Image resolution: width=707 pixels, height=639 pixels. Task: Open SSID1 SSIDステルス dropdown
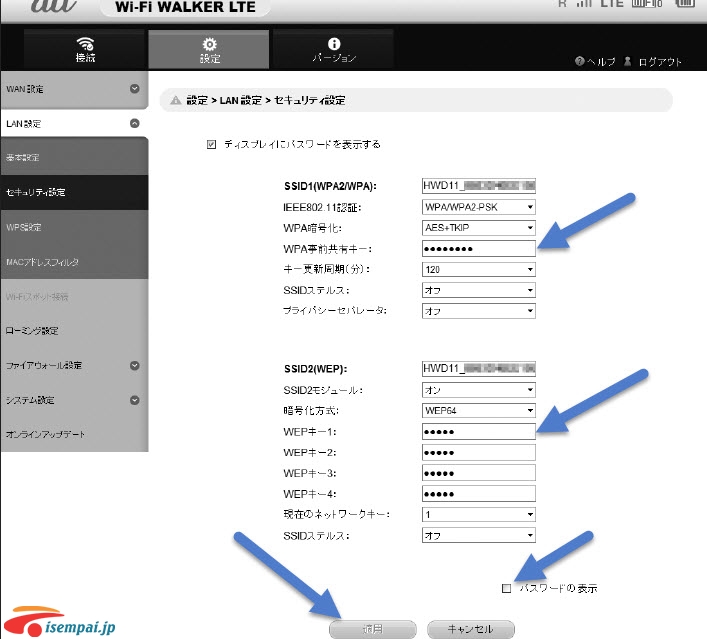[x=478, y=290]
